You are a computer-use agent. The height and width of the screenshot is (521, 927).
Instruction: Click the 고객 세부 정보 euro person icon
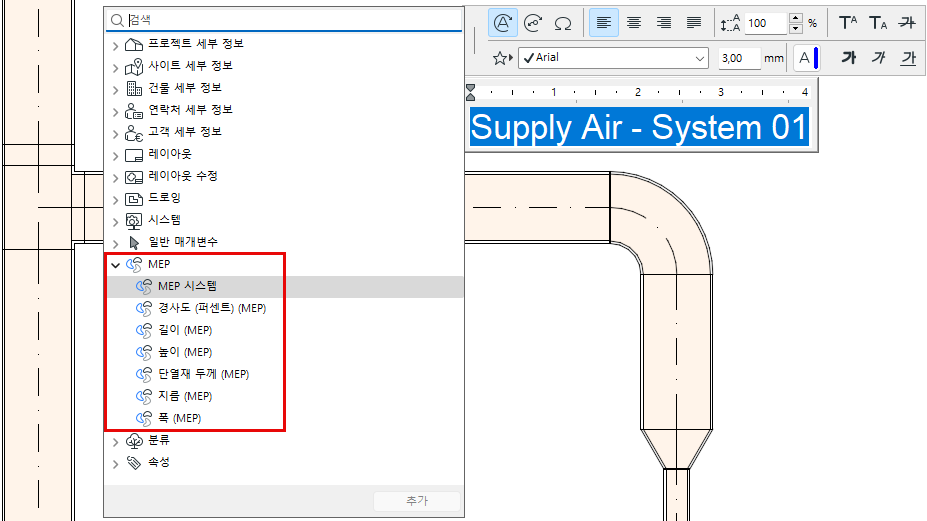[134, 133]
